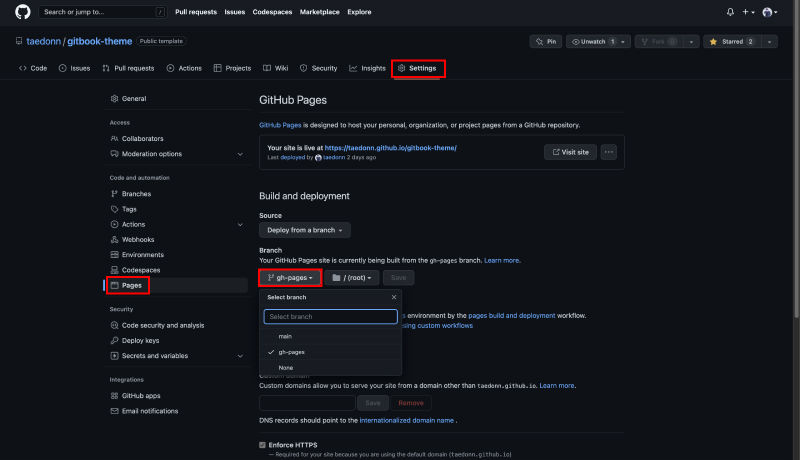This screenshot has width=800, height=460.
Task: Open General settings in sidebar
Action: click(x=176, y=98)
